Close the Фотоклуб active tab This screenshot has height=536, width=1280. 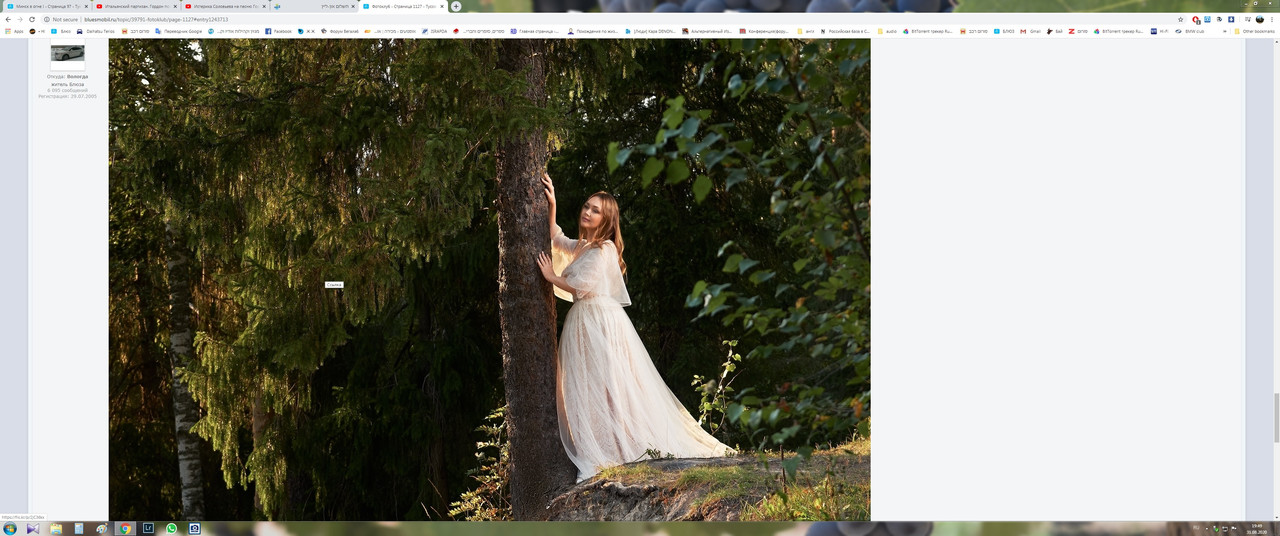click(442, 6)
